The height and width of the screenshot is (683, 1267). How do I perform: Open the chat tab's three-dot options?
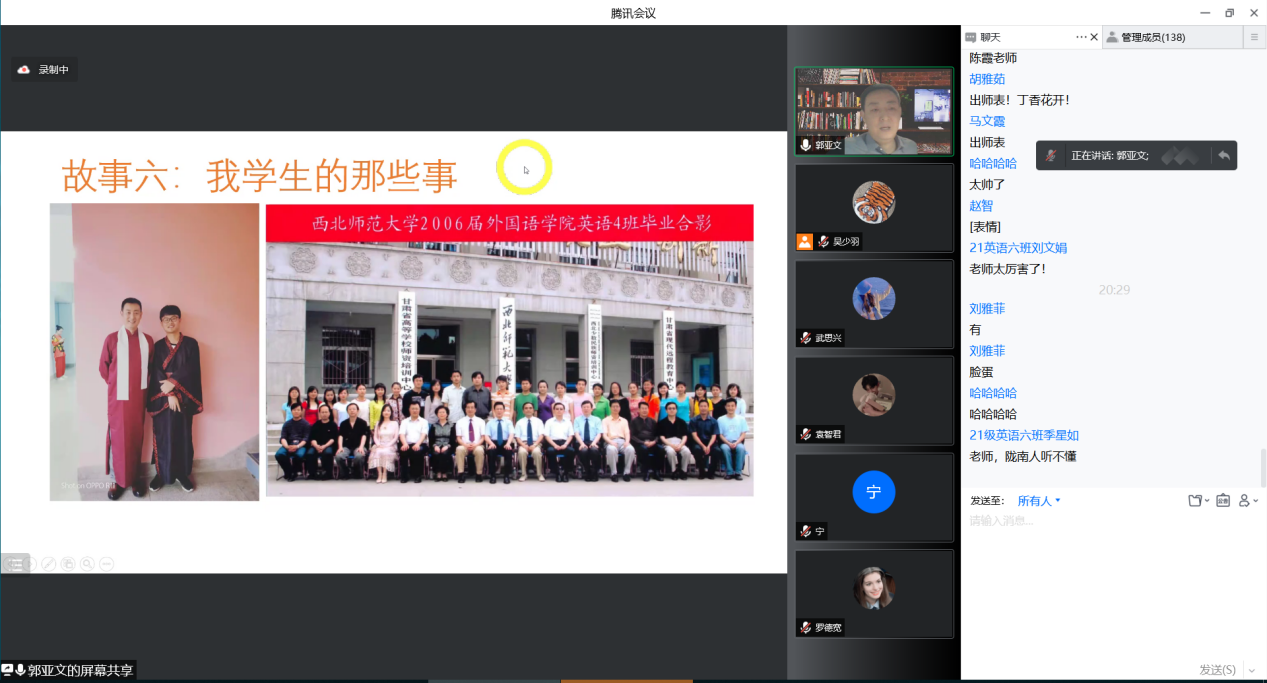[1080, 37]
